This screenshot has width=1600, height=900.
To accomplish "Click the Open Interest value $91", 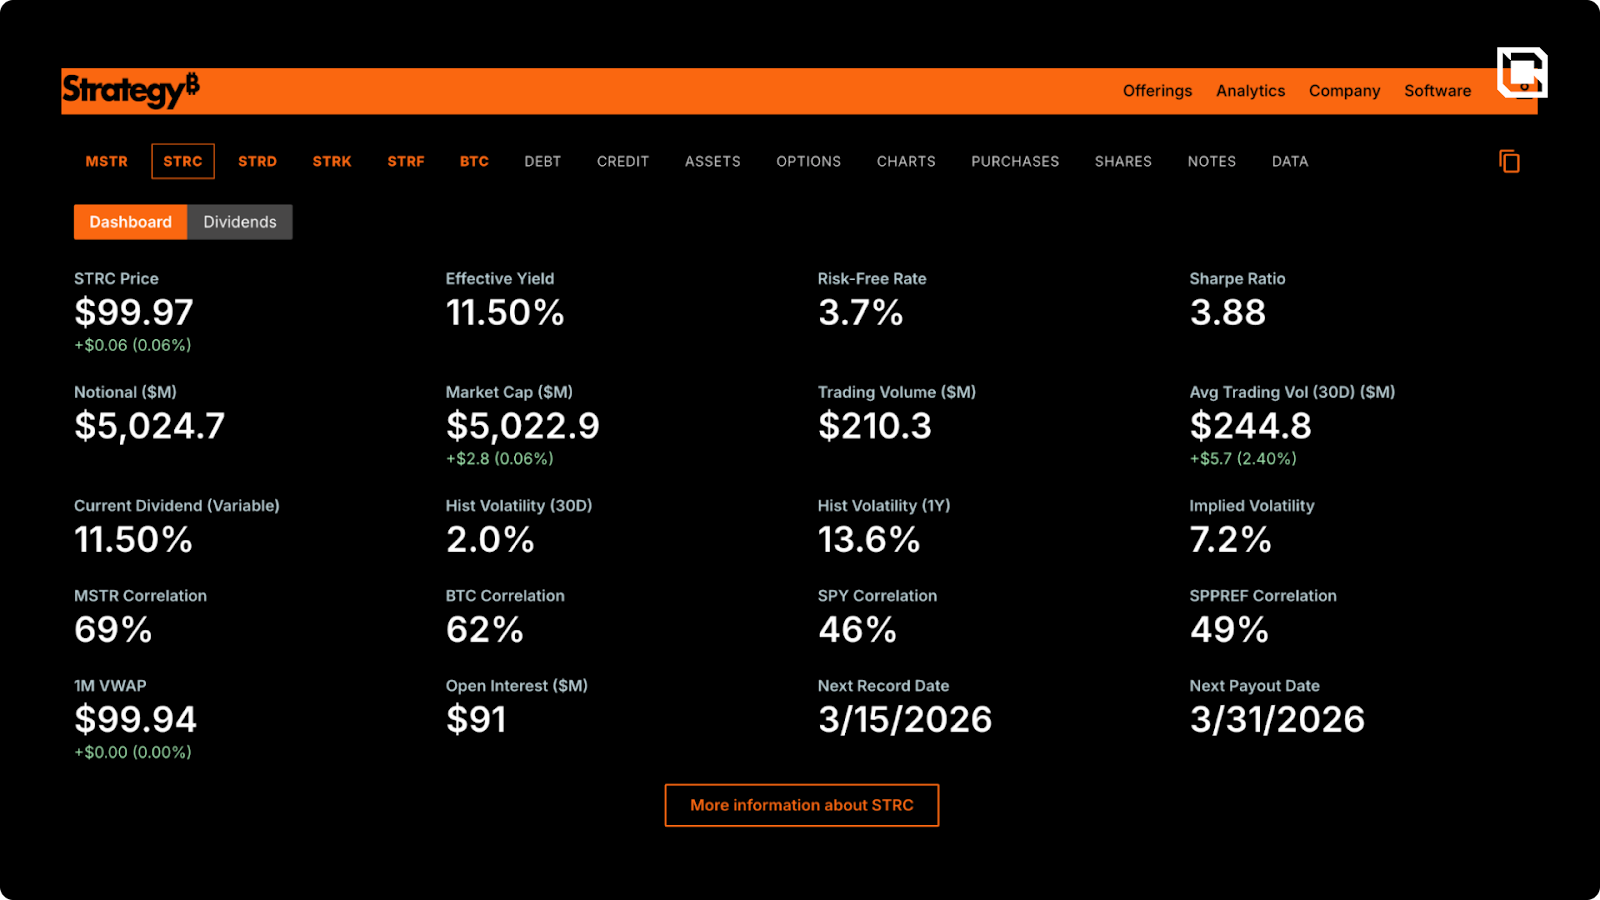I will pyautogui.click(x=476, y=720).
